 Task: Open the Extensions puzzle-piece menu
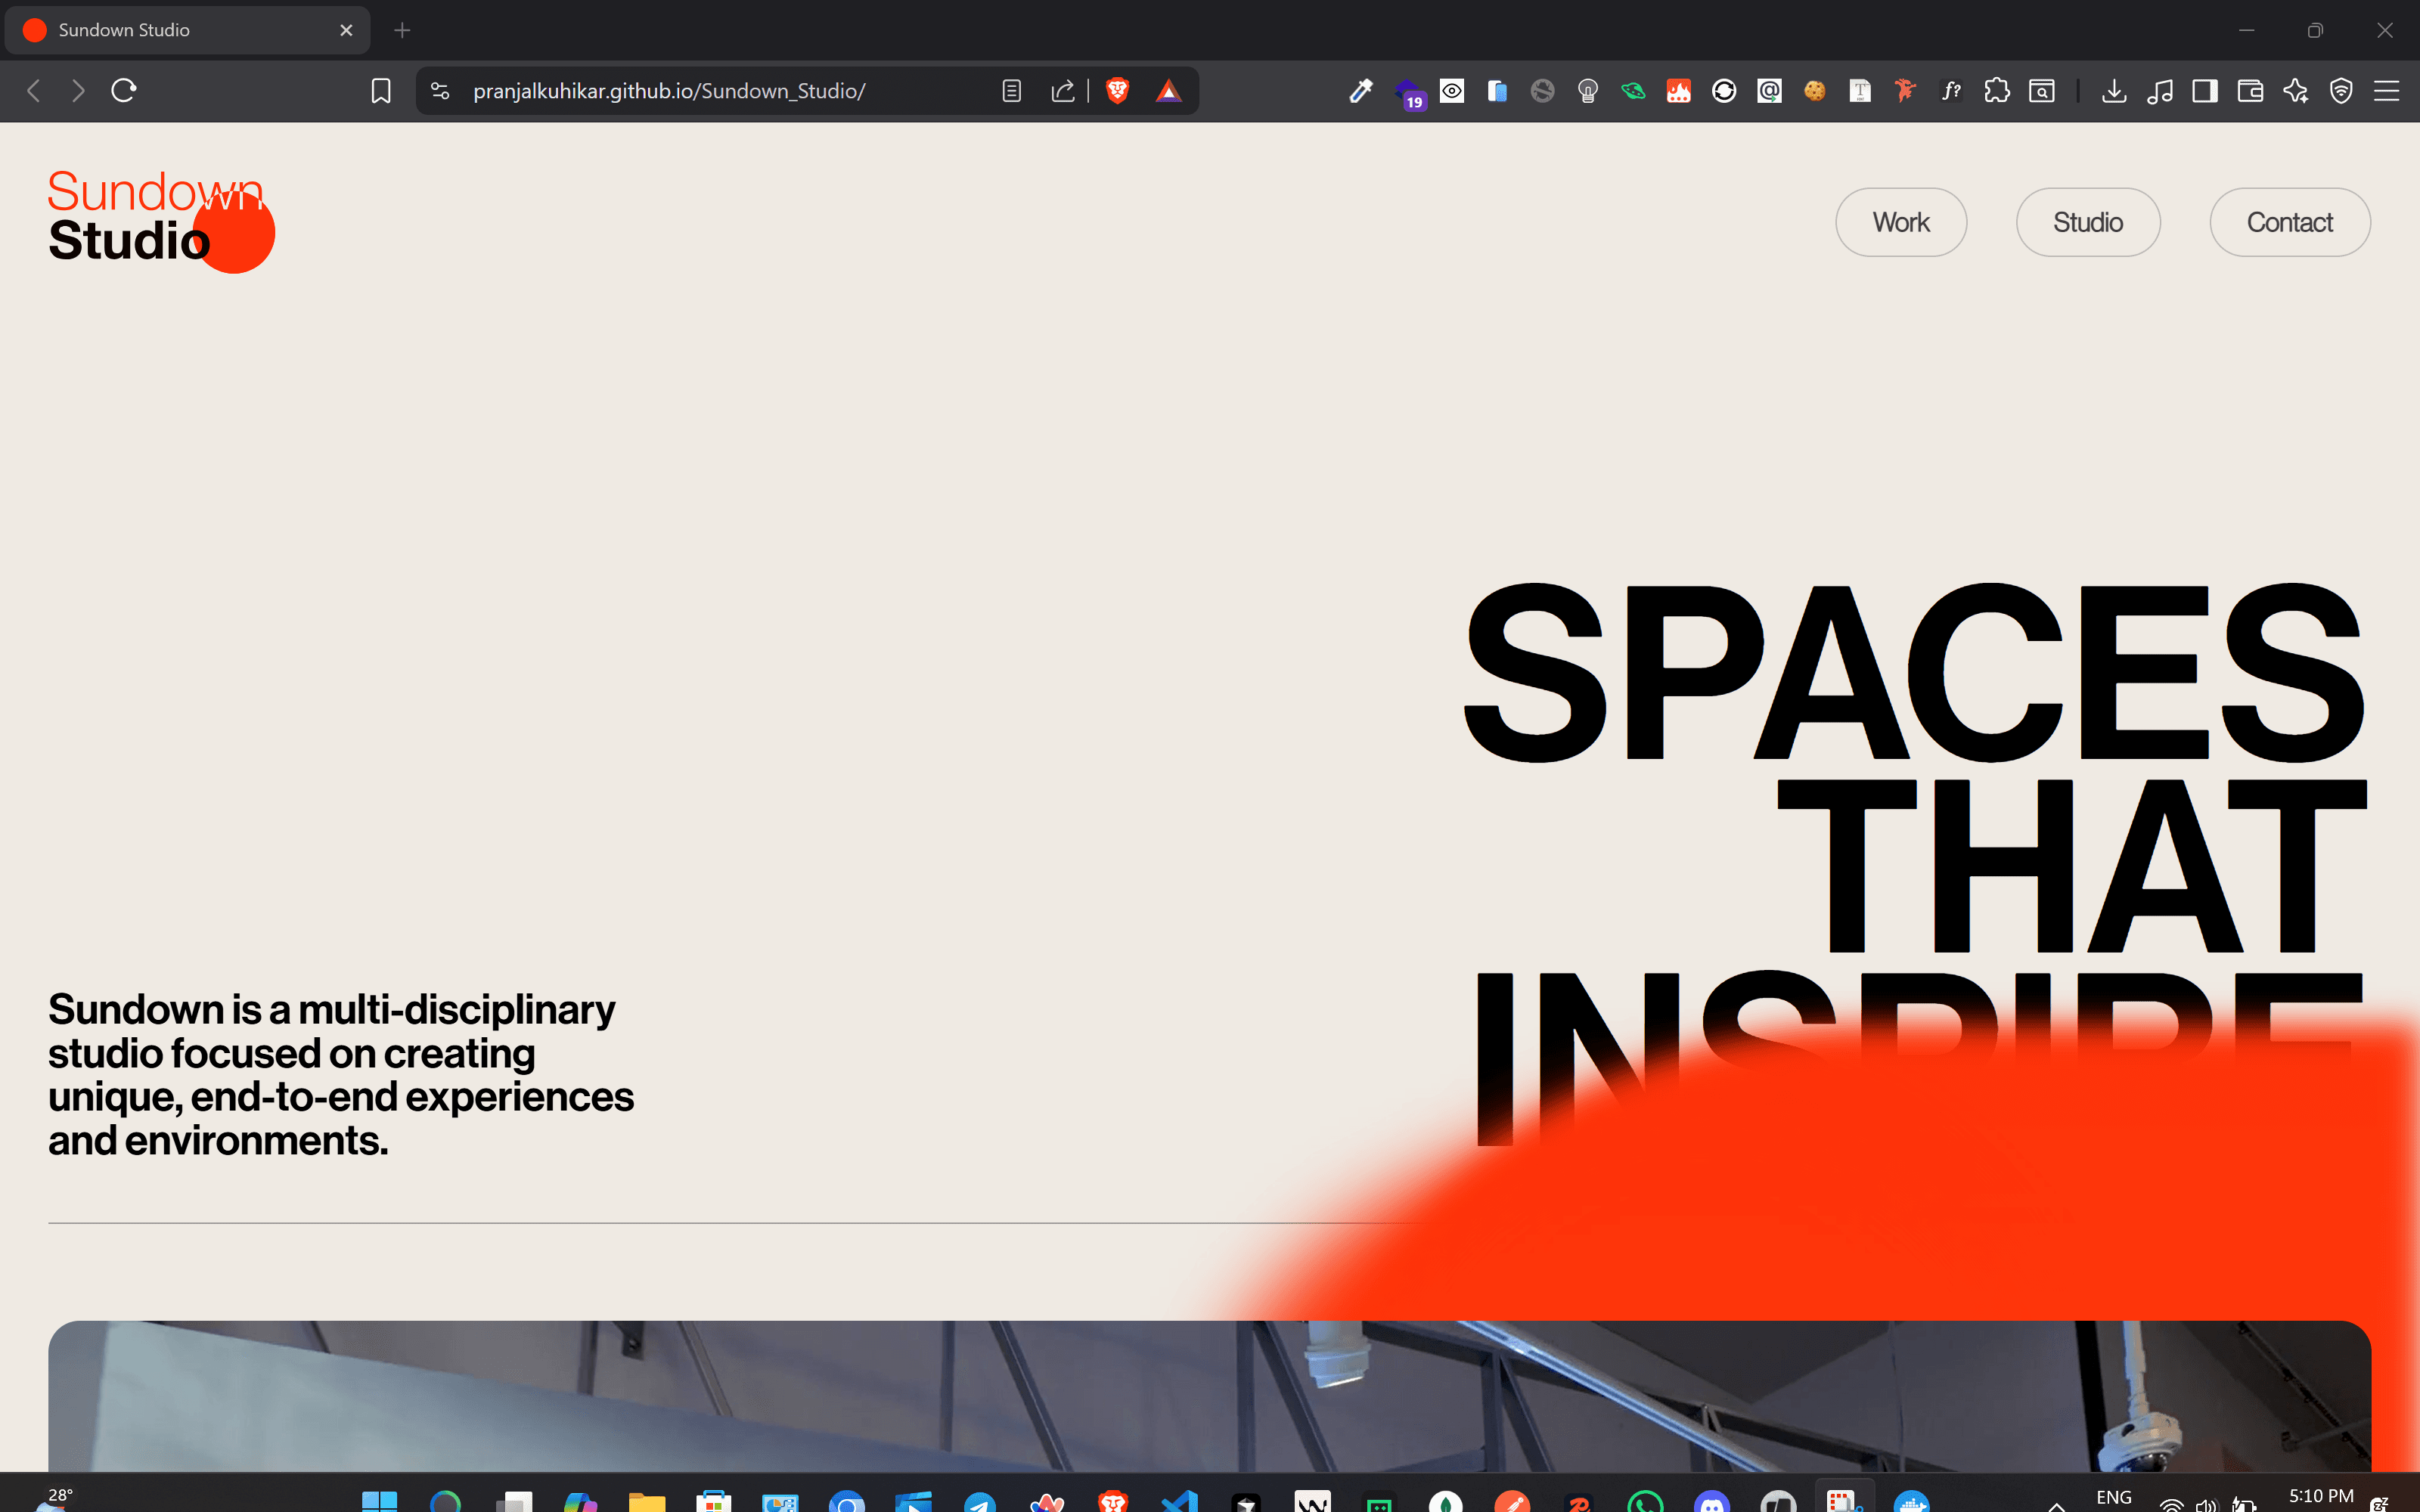pos(1997,91)
